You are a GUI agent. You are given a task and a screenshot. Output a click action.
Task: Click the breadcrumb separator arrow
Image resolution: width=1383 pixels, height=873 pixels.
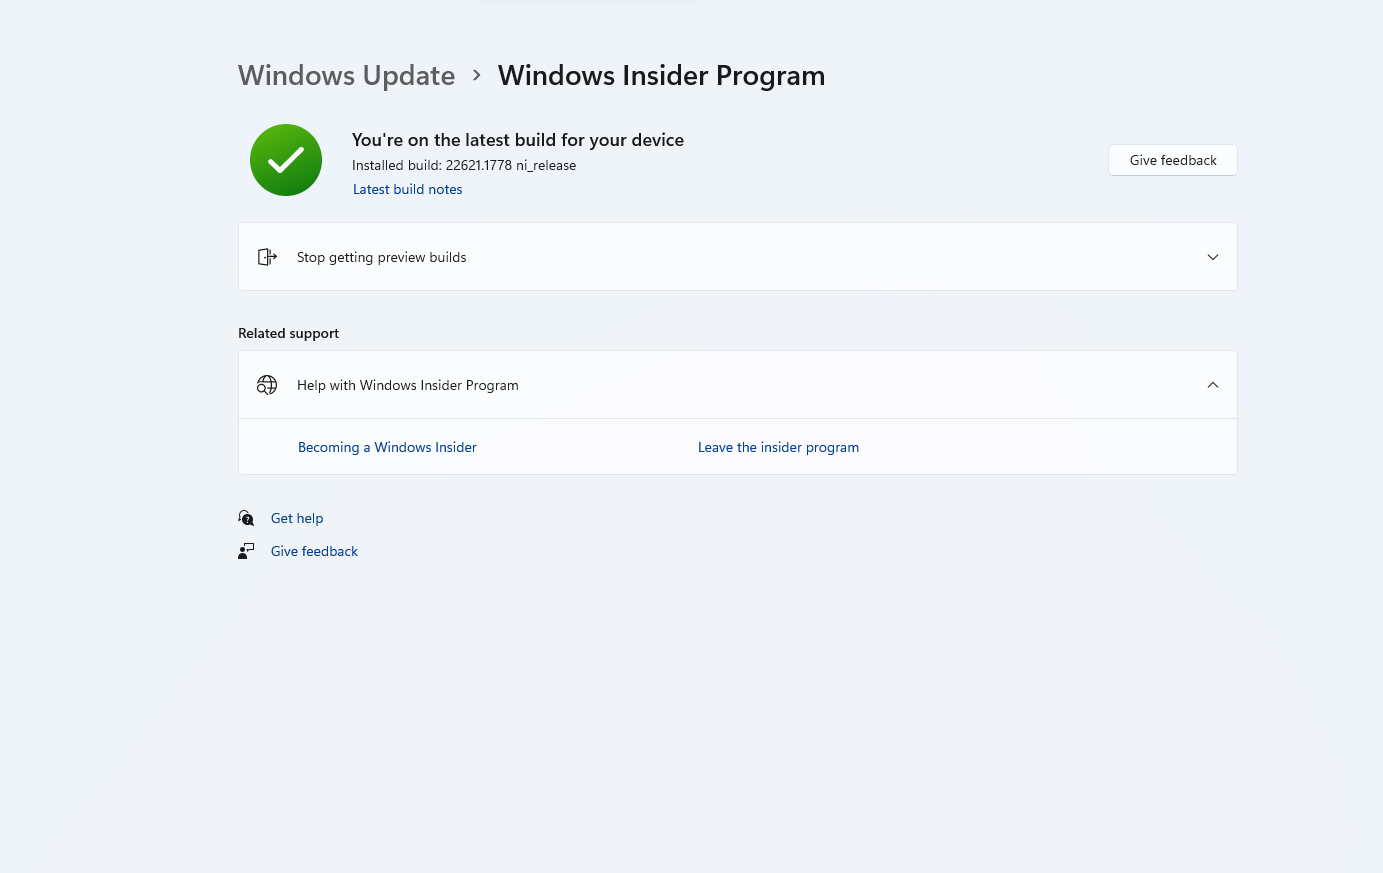[477, 75]
